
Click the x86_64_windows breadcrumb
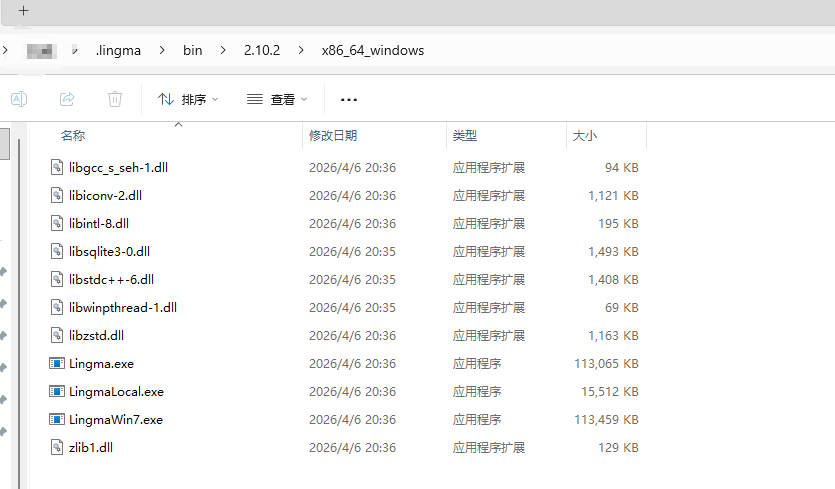373,50
